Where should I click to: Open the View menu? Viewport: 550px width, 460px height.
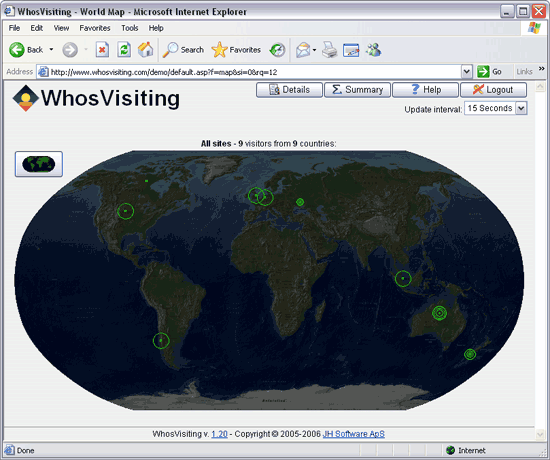[x=61, y=28]
